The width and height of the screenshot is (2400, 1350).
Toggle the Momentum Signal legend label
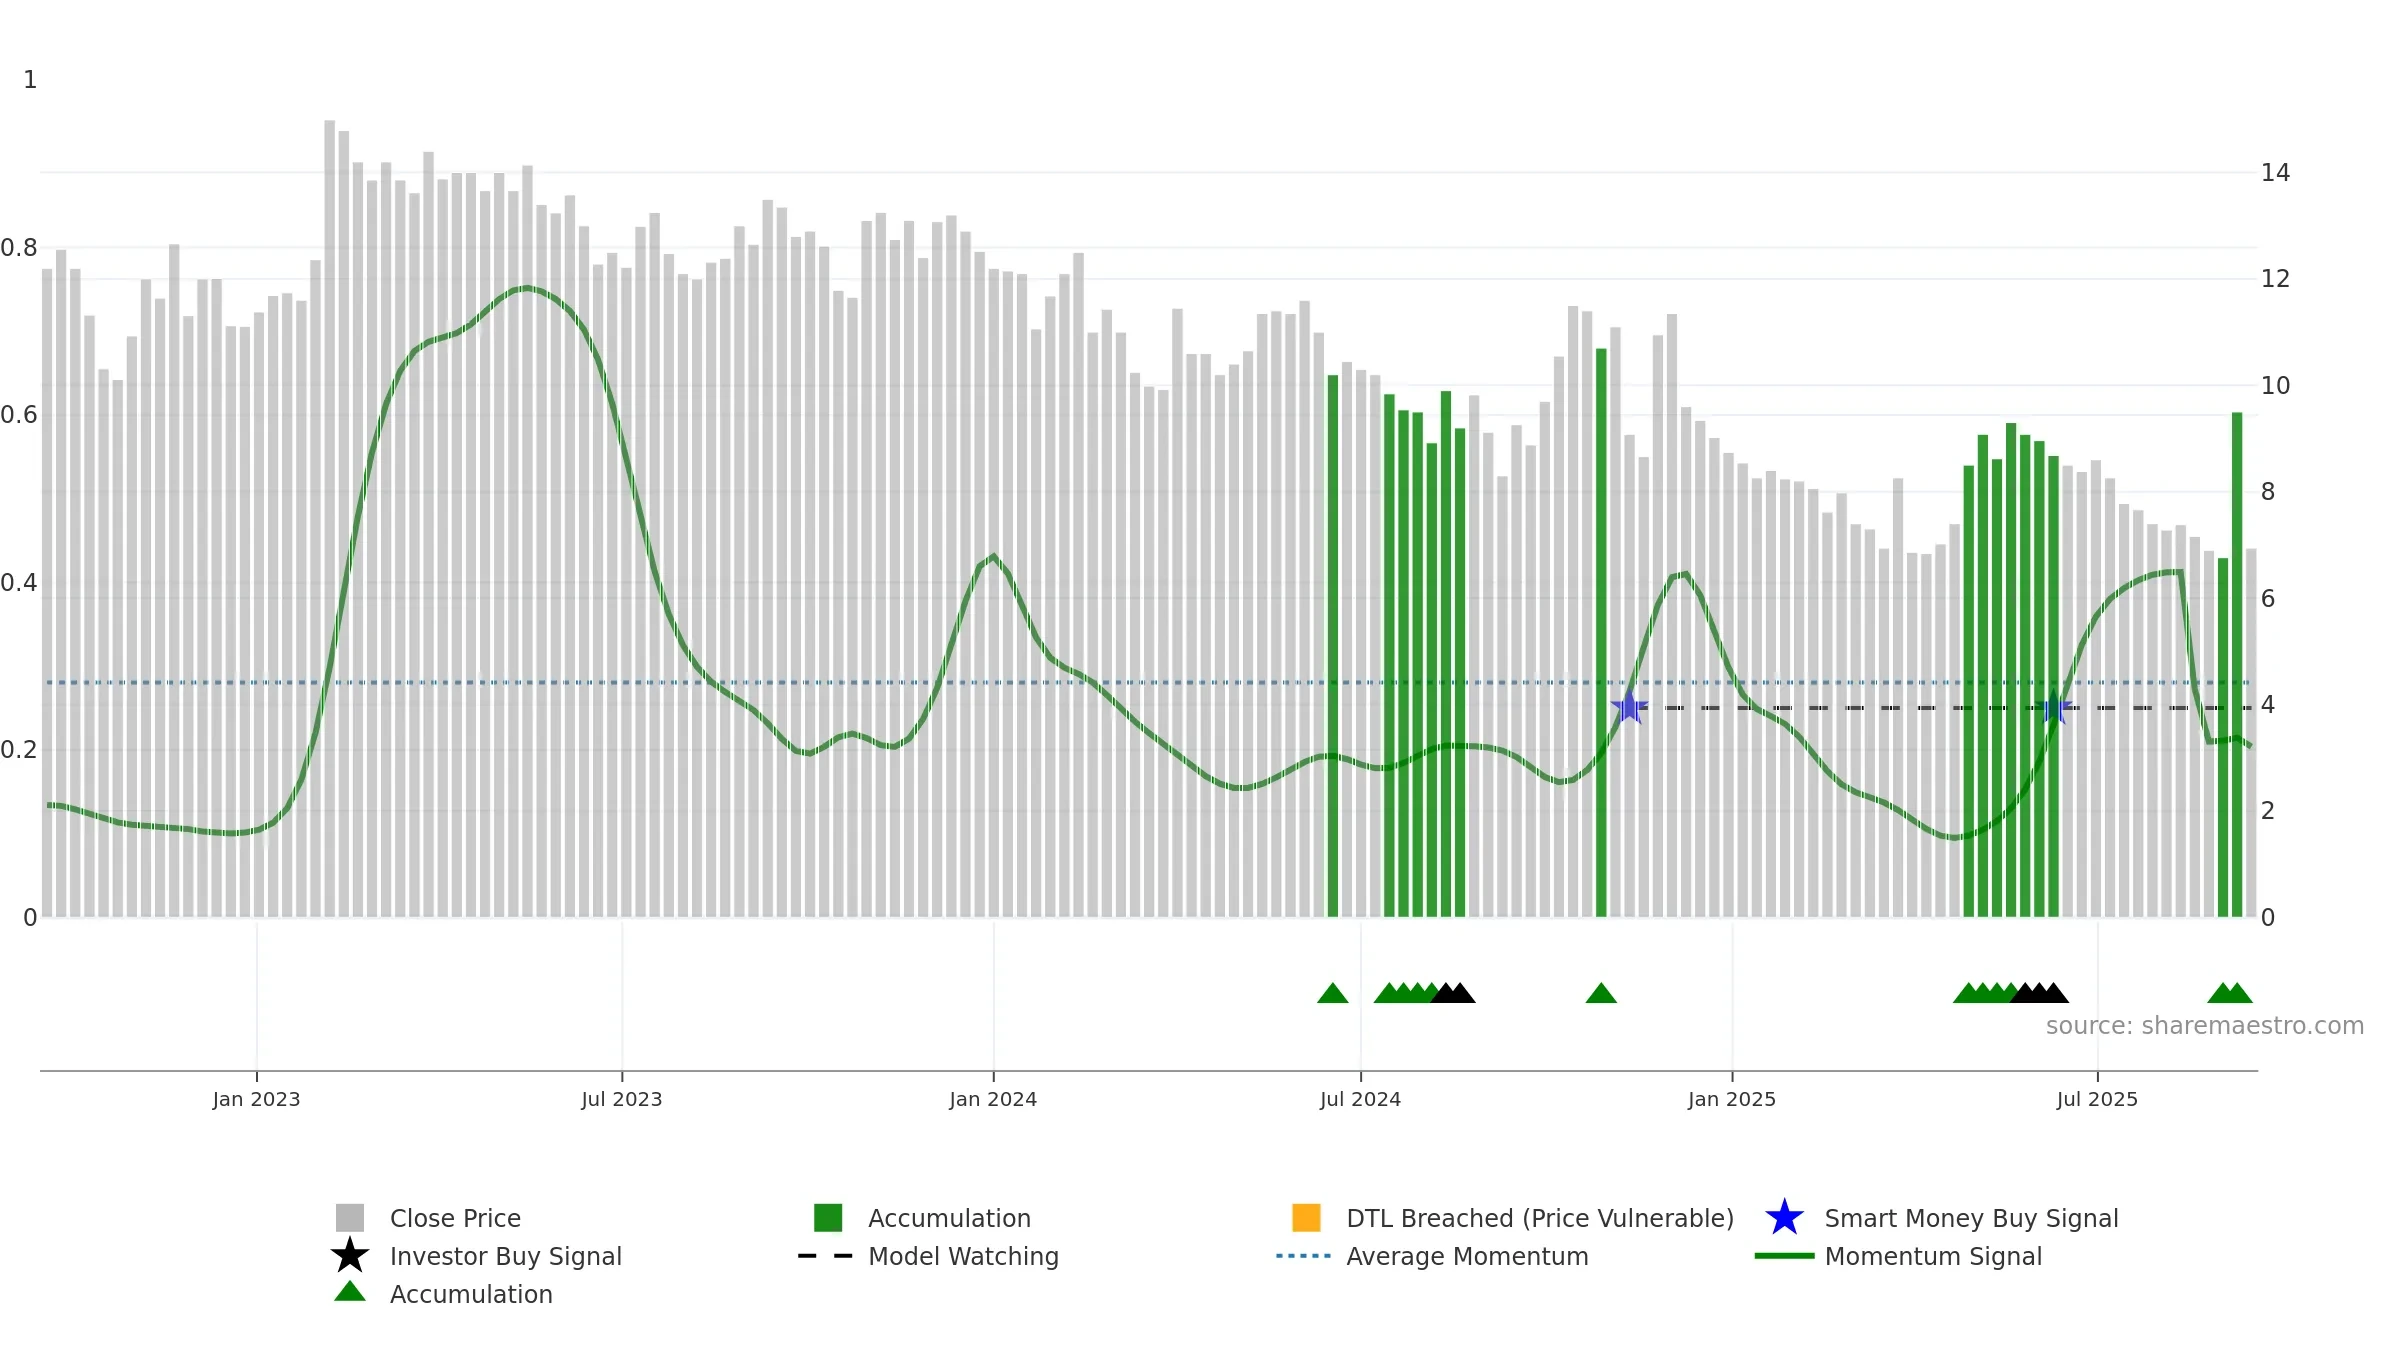[x=1933, y=1256]
